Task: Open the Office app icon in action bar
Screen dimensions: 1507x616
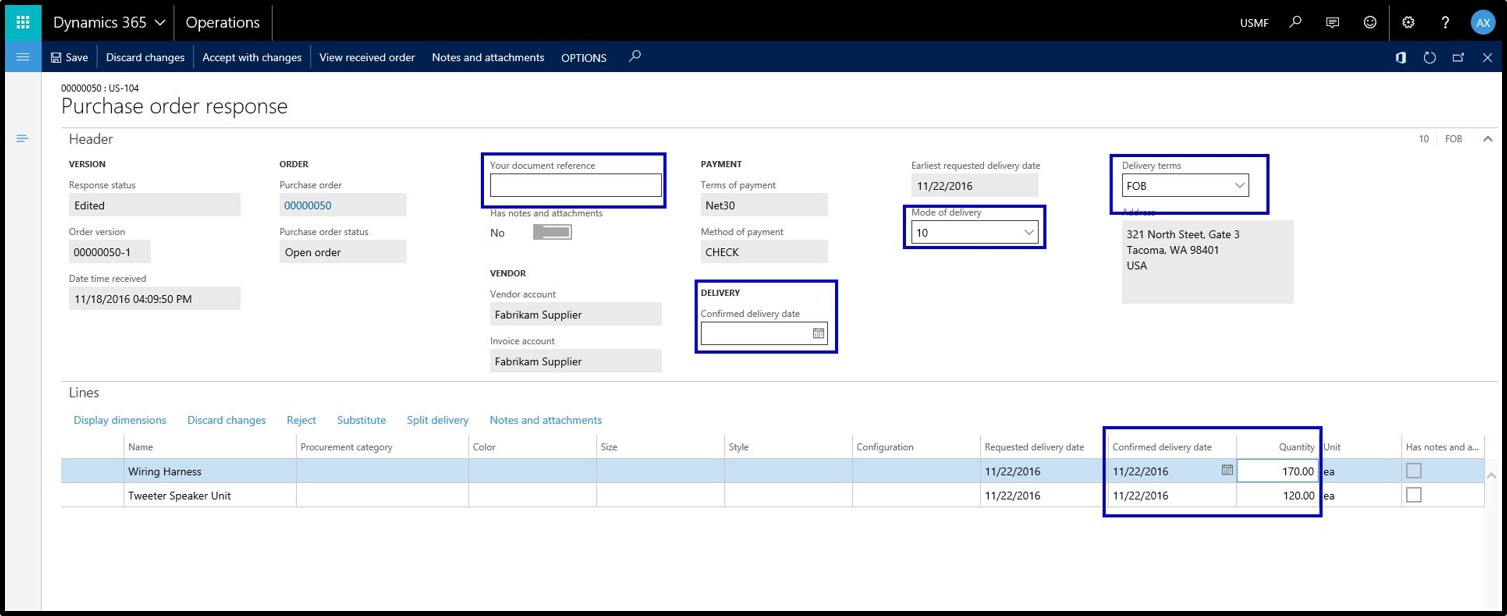Action: 1401,58
